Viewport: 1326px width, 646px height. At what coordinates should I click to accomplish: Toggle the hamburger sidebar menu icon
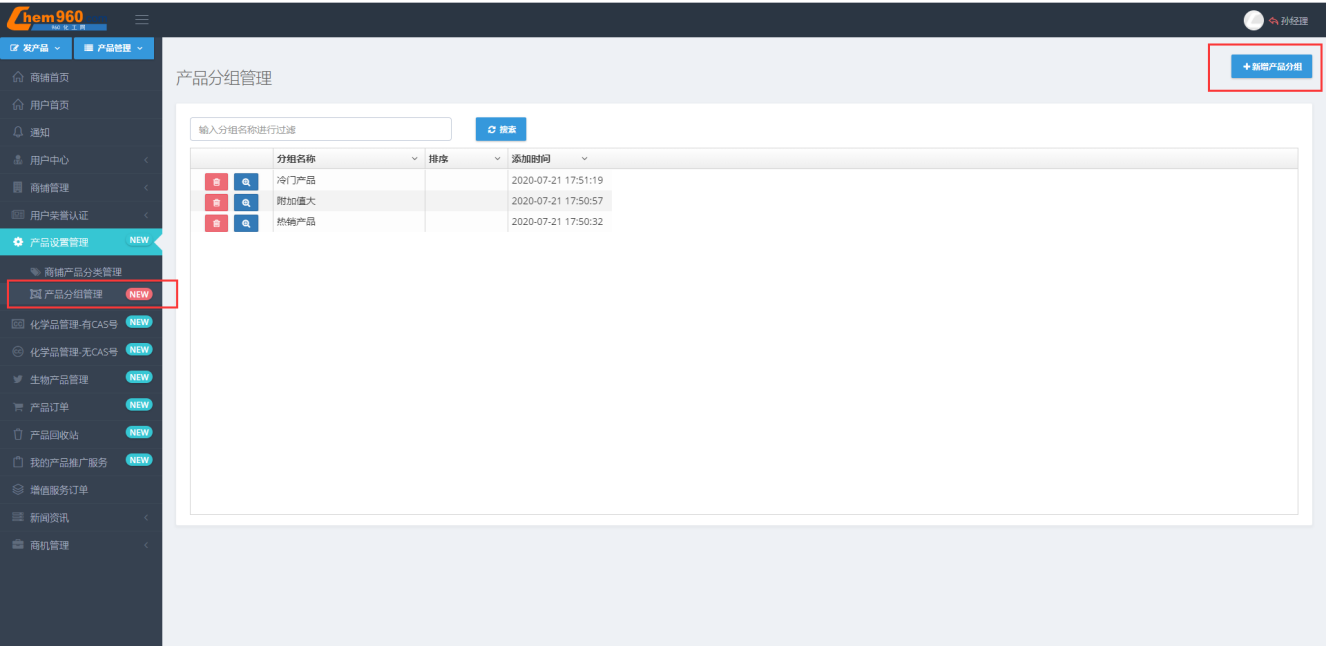[x=142, y=19]
